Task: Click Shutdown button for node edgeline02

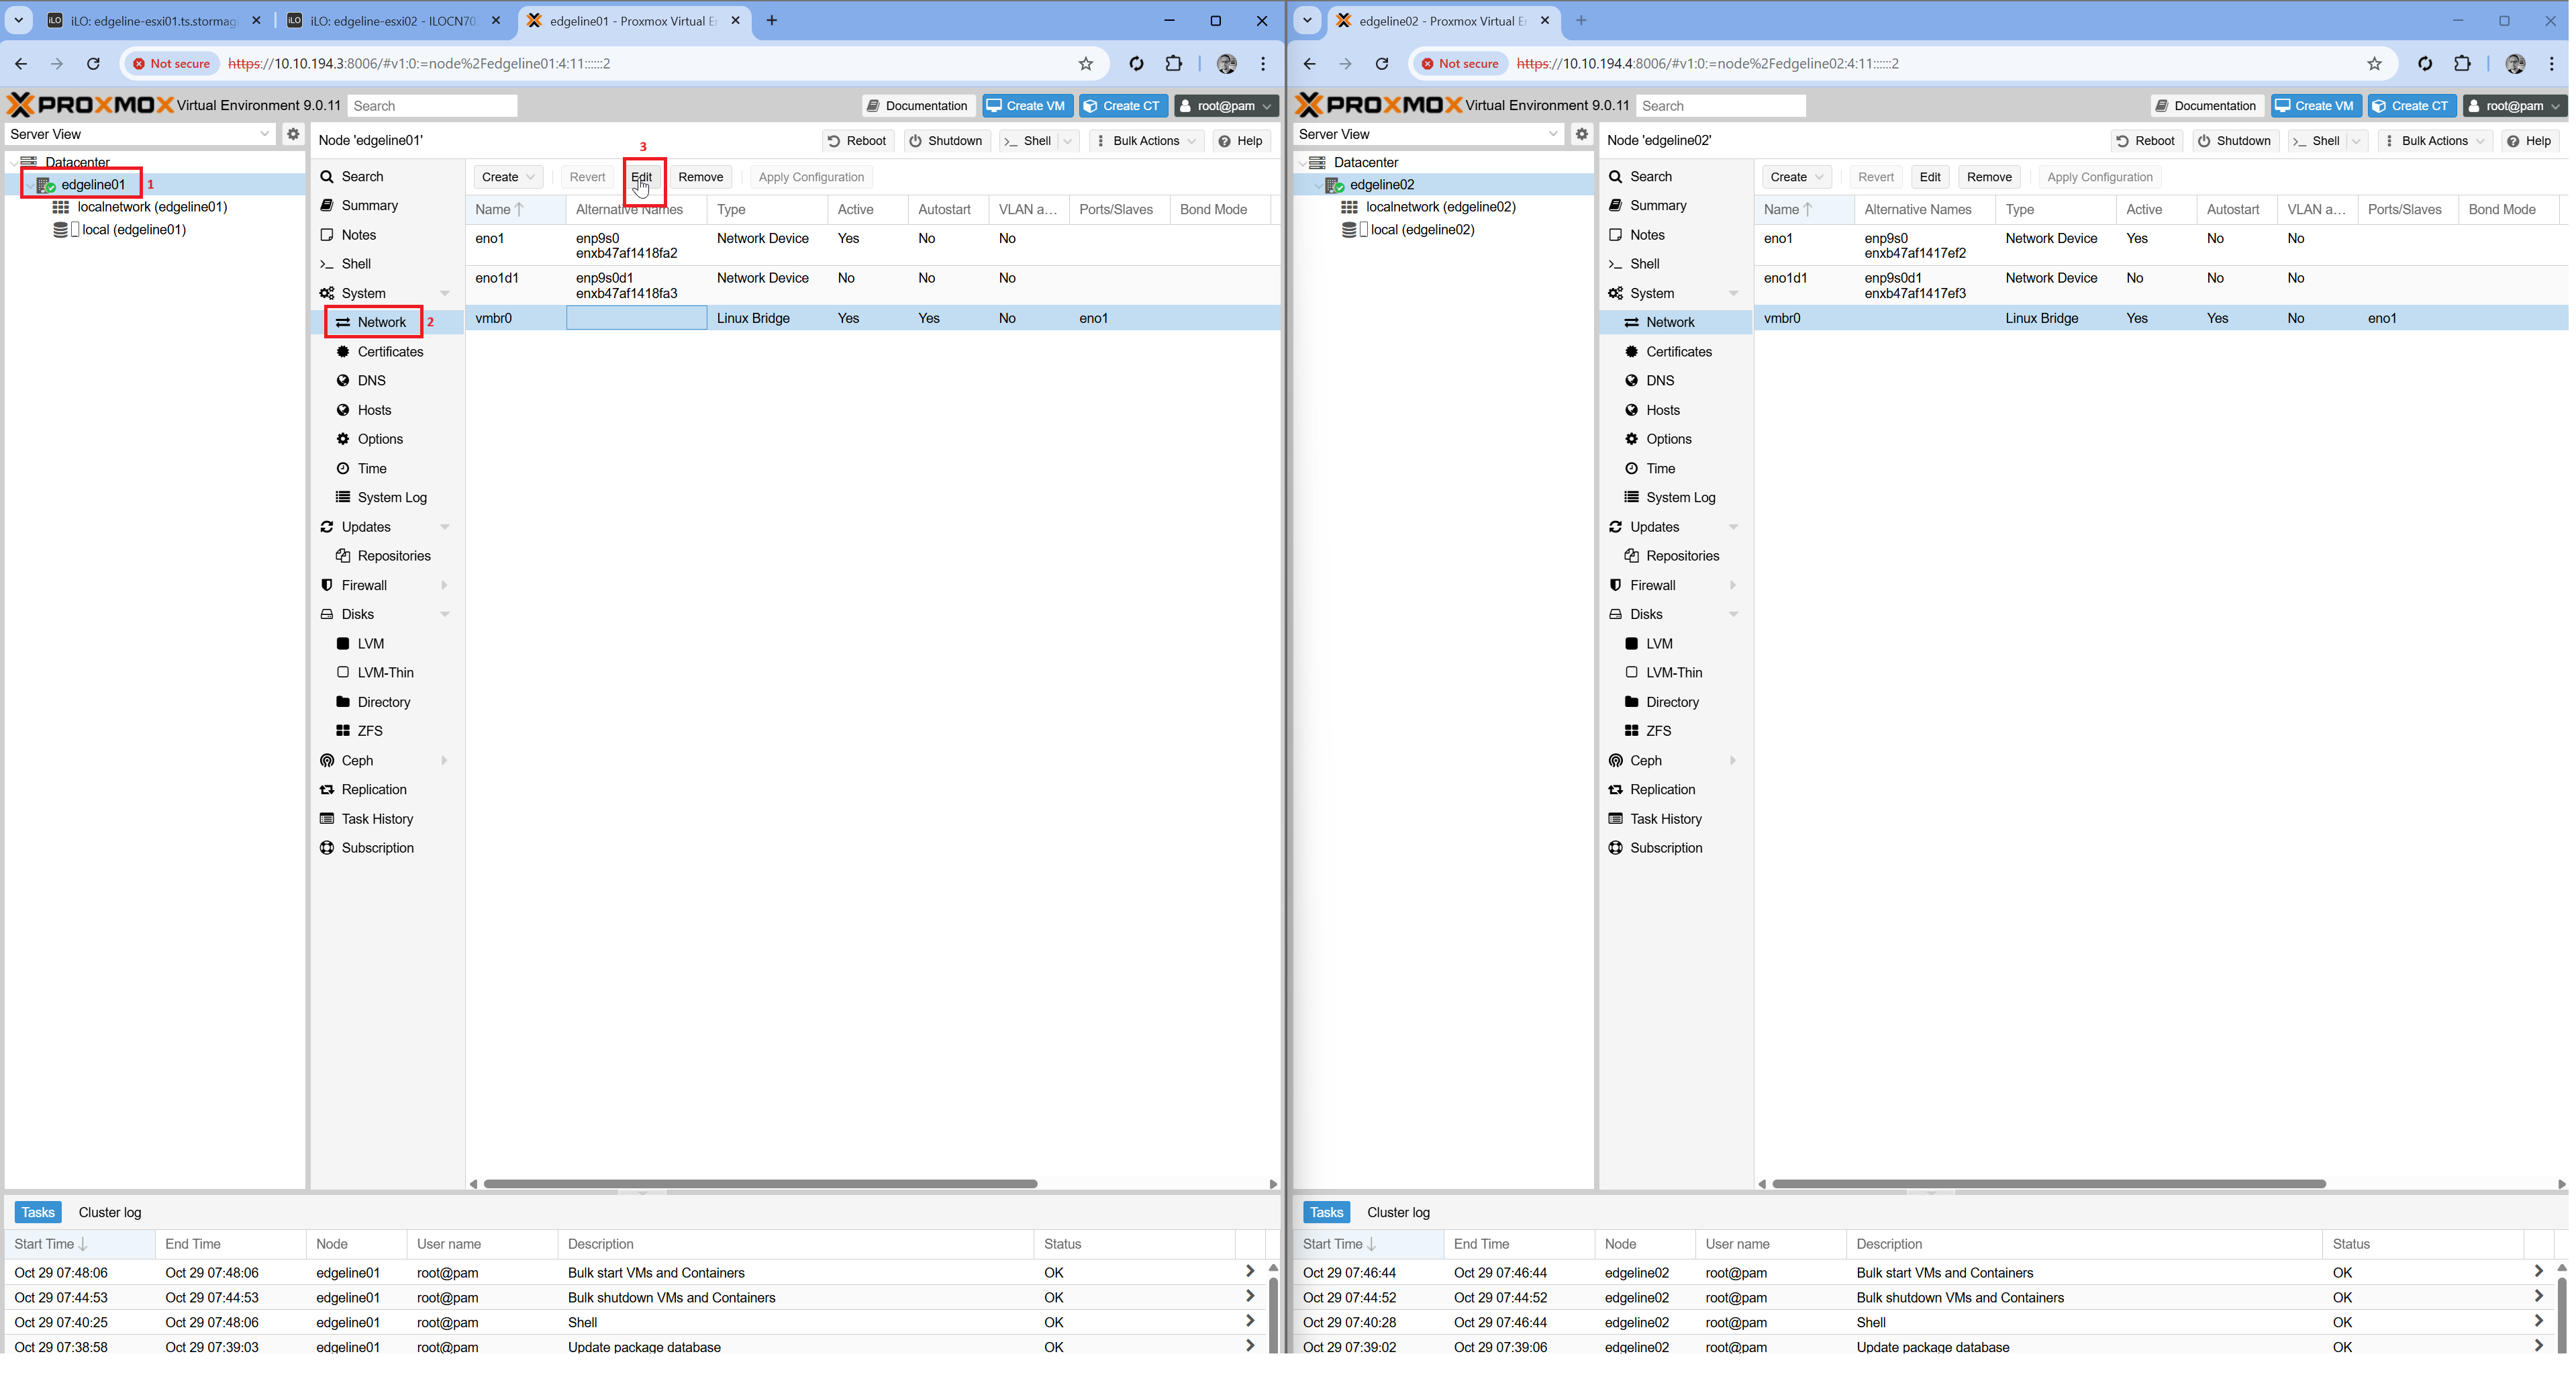Action: point(2235,141)
